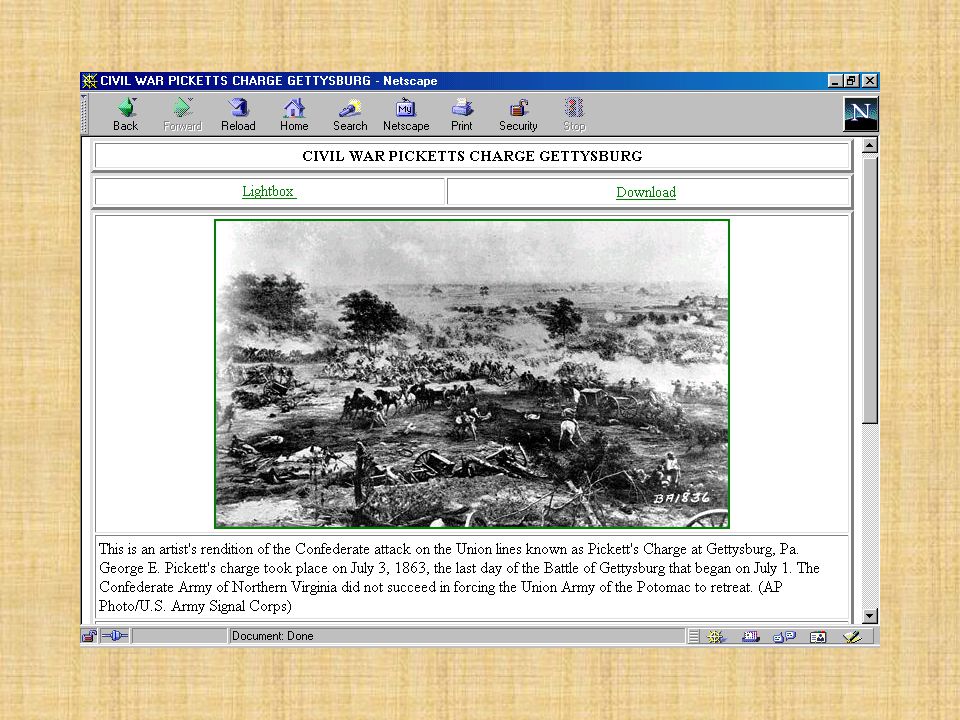Open the Search toolbar button
The width and height of the screenshot is (960, 720).
pos(350,115)
